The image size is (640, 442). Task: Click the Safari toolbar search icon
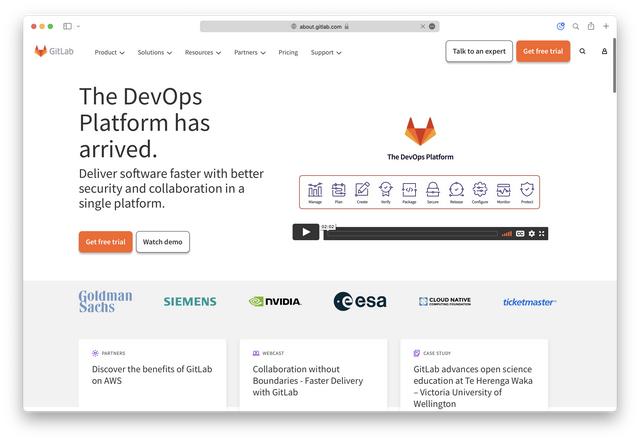(x=576, y=27)
